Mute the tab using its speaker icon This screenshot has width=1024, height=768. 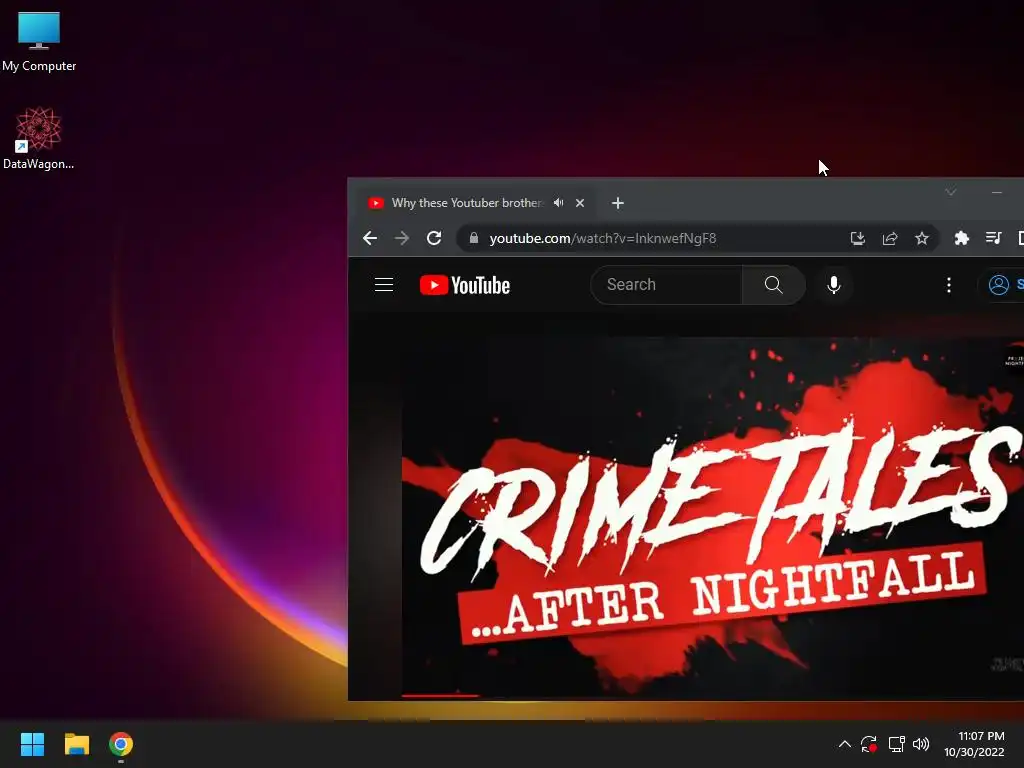click(558, 203)
